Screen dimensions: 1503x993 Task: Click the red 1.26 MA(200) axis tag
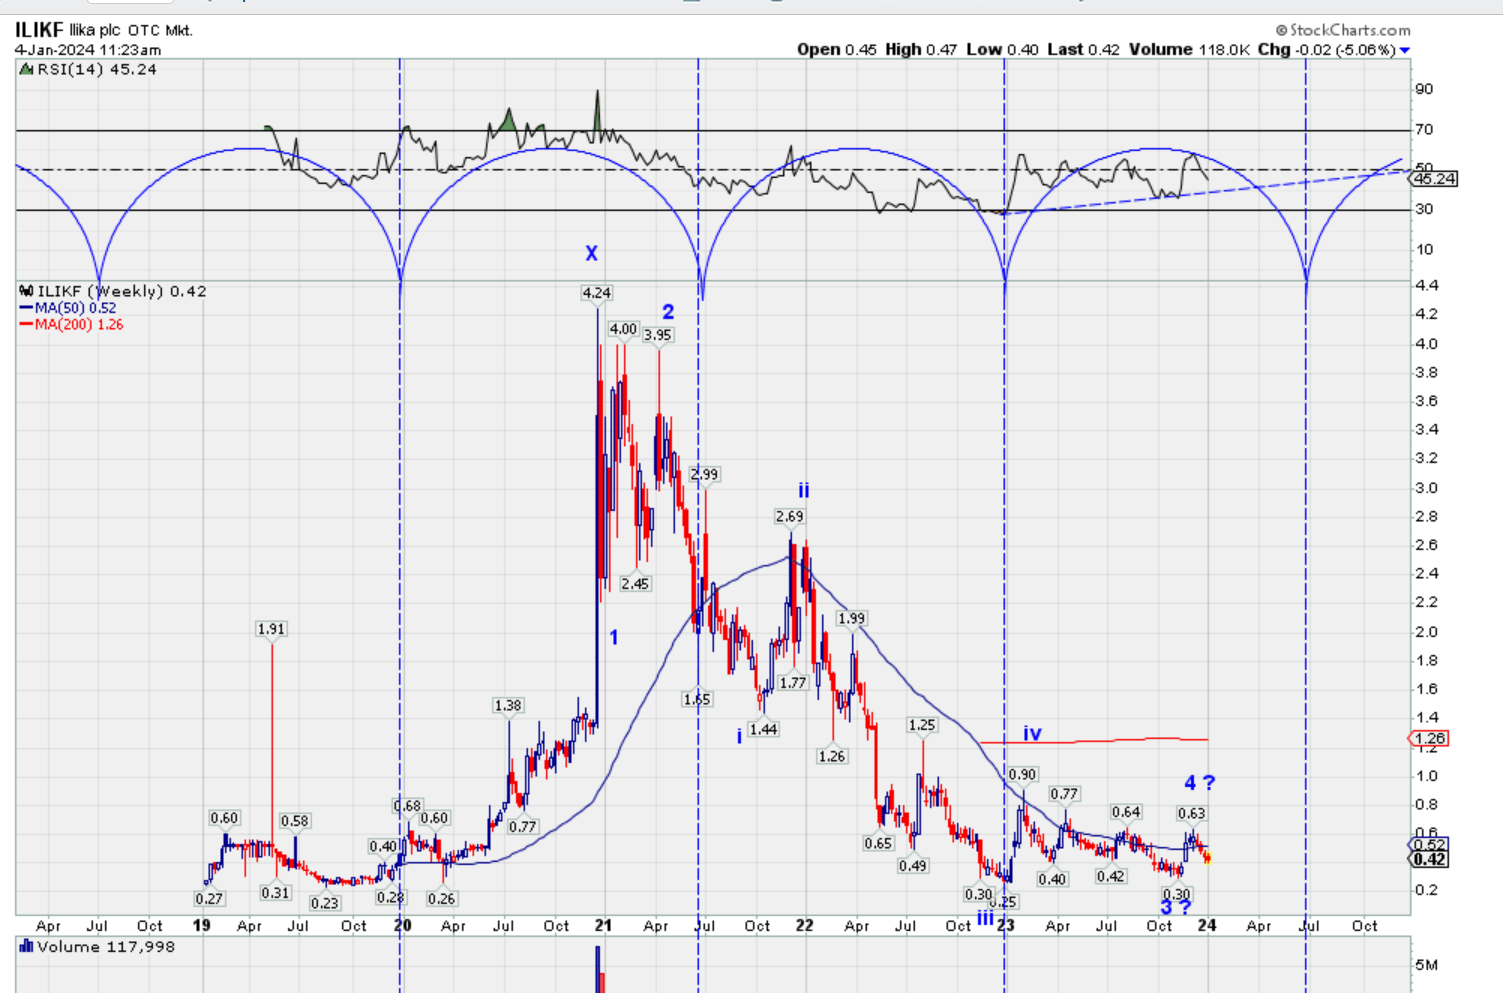(1428, 739)
